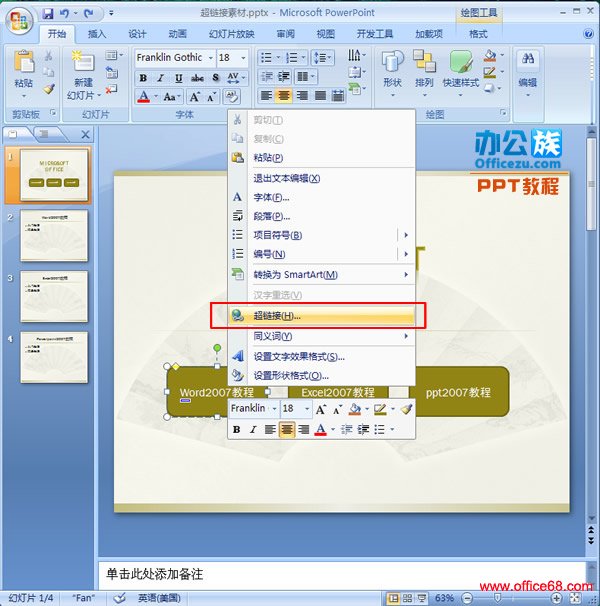Open Quick Styles (快速样式) gallery

coord(460,73)
